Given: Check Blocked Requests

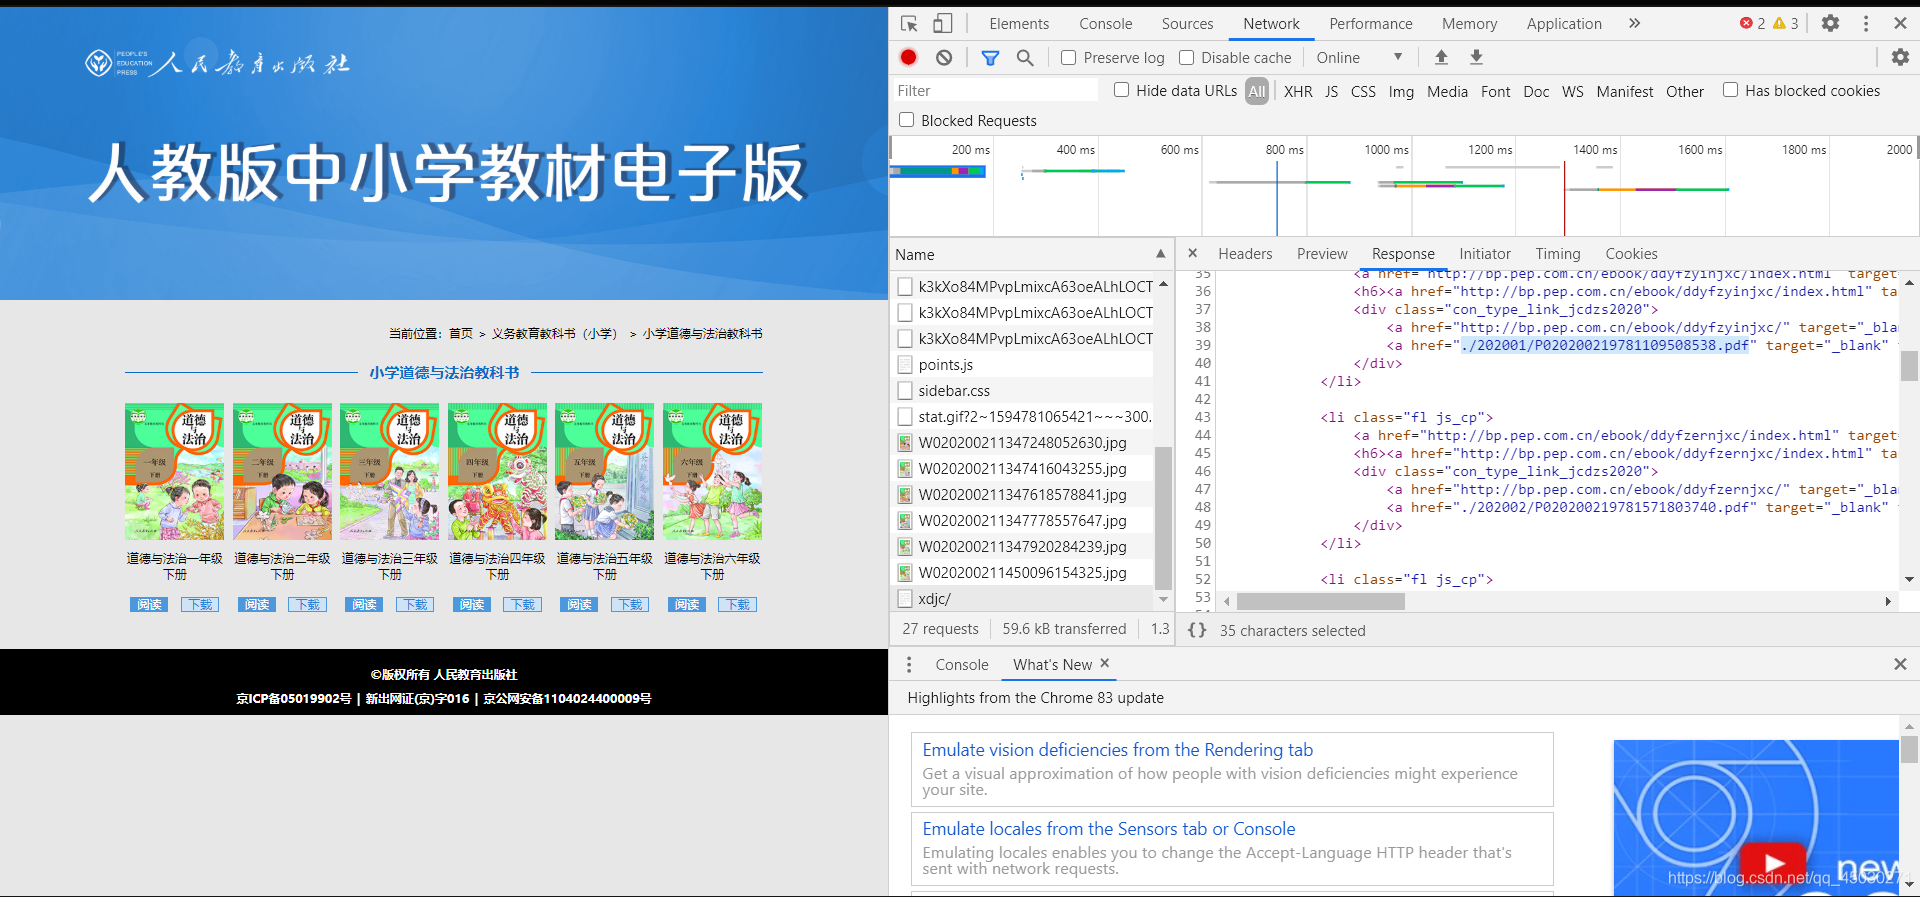Looking at the screenshot, I should click(x=906, y=120).
